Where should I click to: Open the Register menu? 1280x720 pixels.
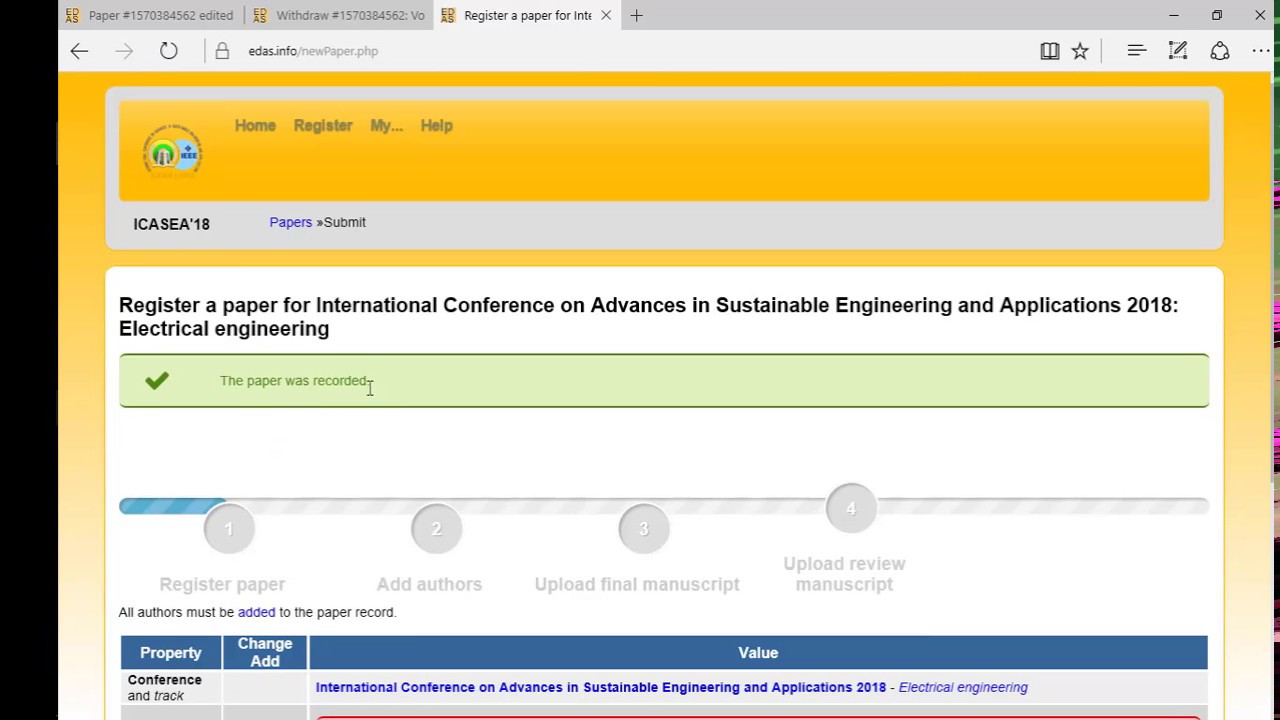[323, 125]
